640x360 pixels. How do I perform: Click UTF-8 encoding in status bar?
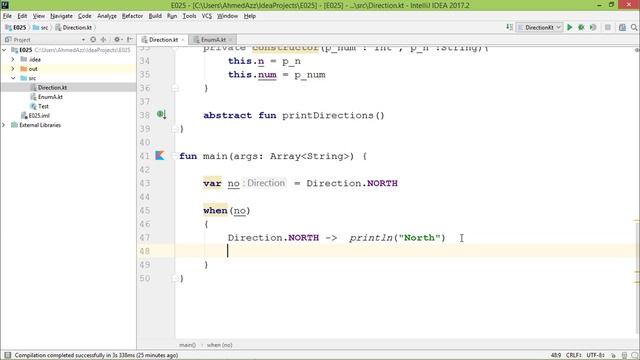pos(595,355)
